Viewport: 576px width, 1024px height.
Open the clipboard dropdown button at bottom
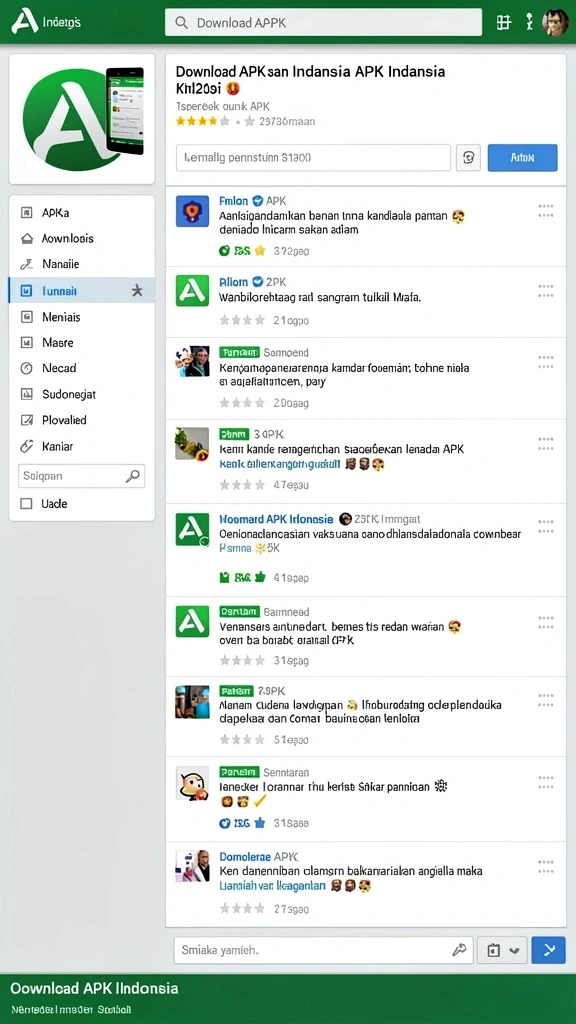[x=502, y=950]
